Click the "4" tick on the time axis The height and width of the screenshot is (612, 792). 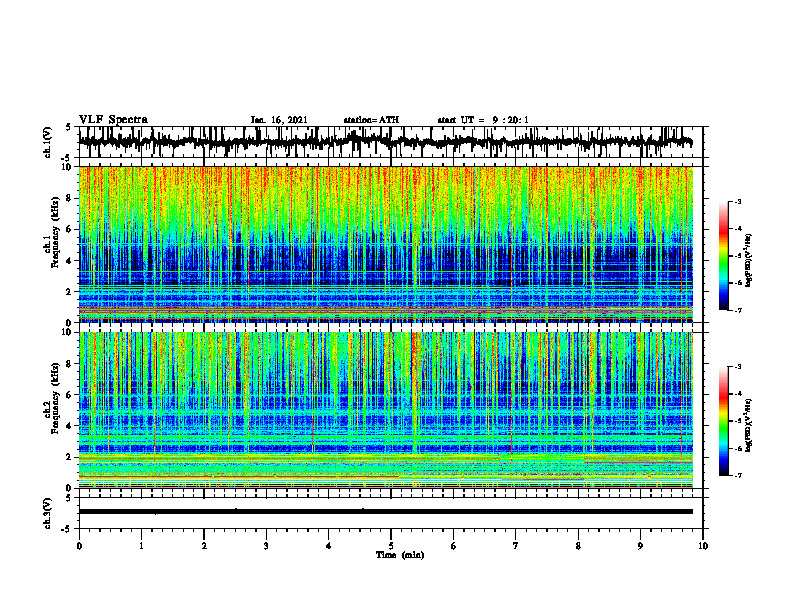pyautogui.click(x=329, y=546)
